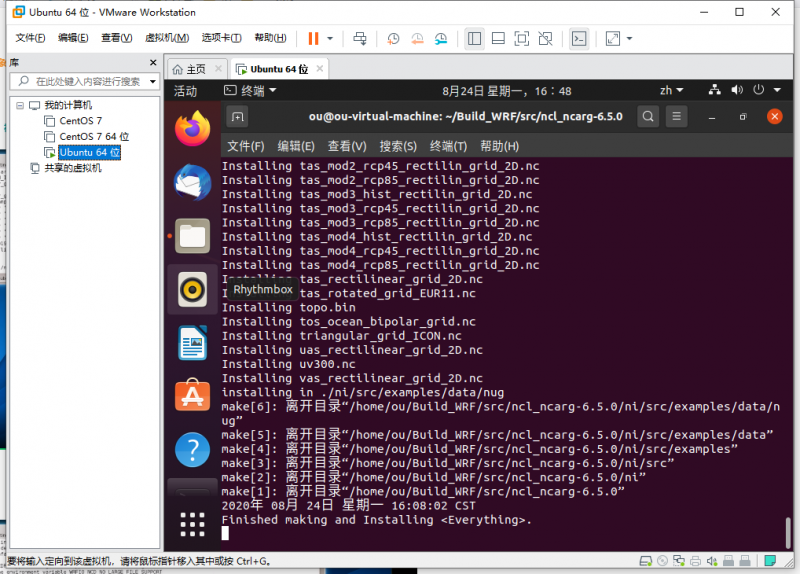Click the Help question mark dock icon
Screen dimensions: 800x574
(192, 451)
